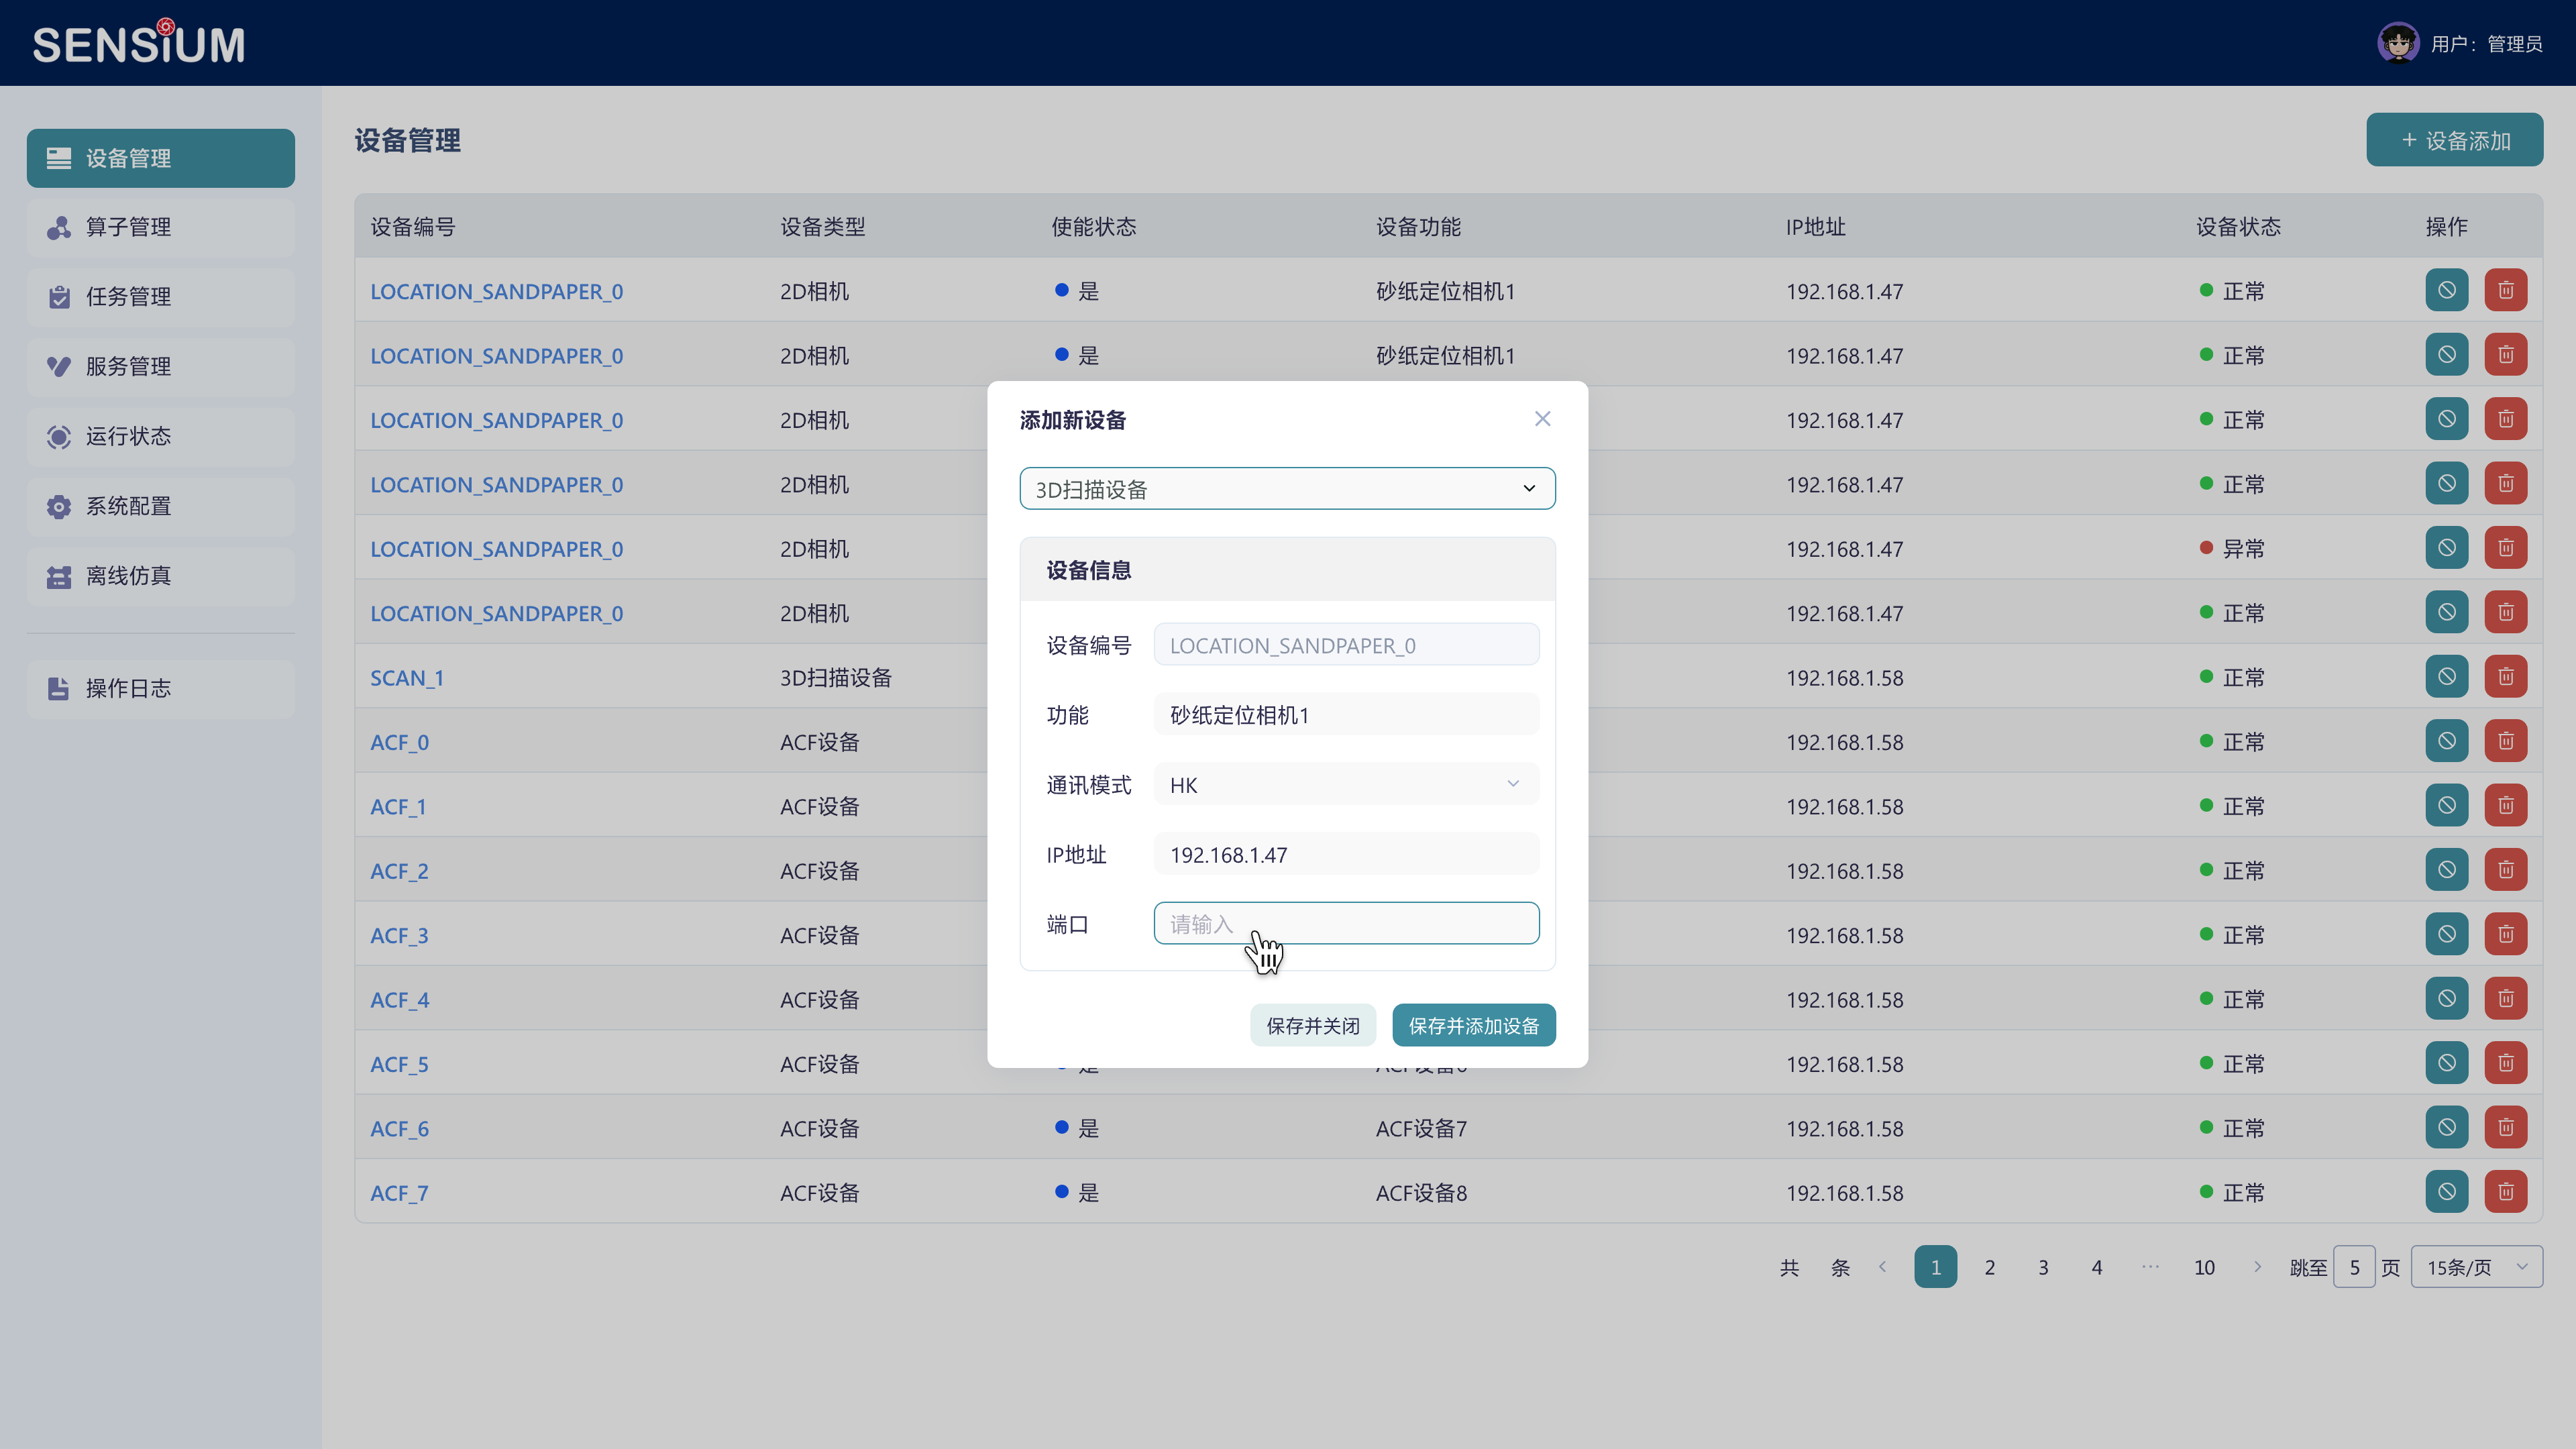Click the delete icon for the ACF_7 row
The image size is (2576, 1449).
pyautogui.click(x=2505, y=1191)
